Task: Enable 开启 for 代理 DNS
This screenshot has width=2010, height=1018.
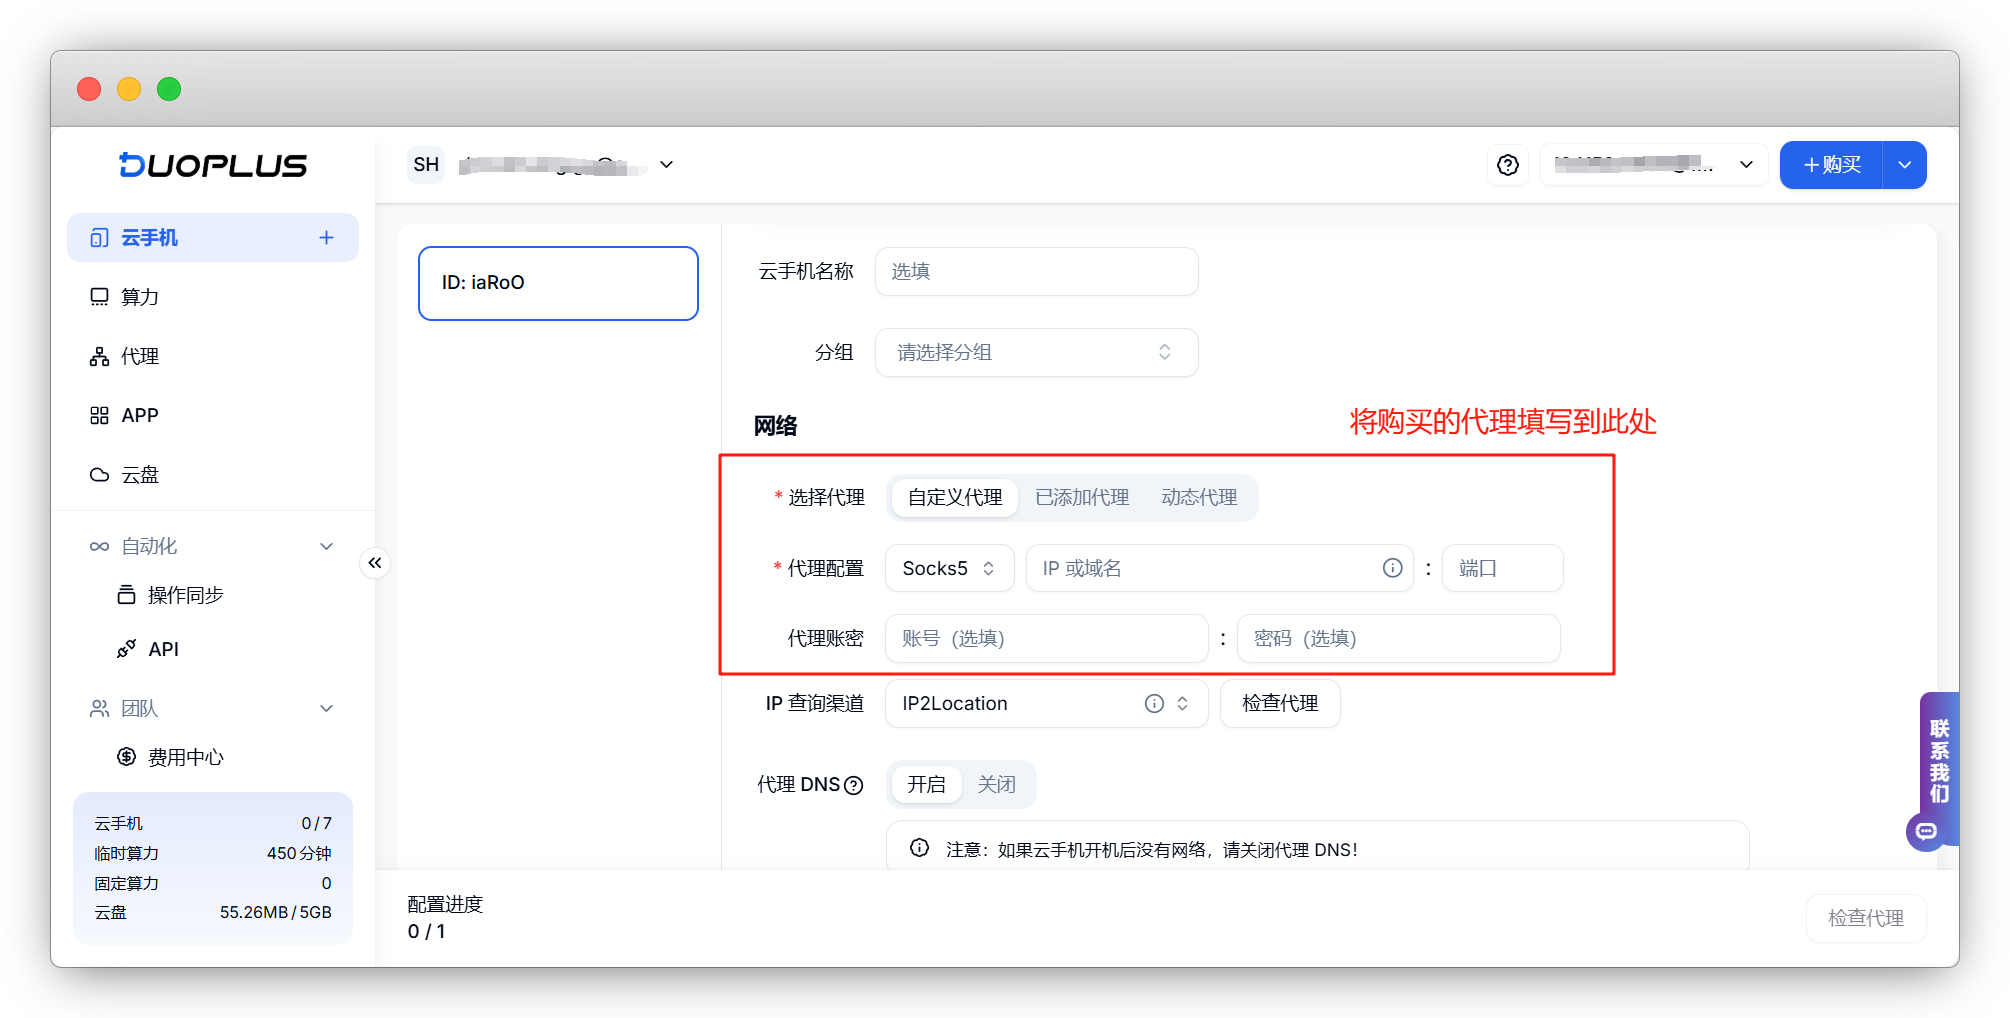Action: coord(925,784)
